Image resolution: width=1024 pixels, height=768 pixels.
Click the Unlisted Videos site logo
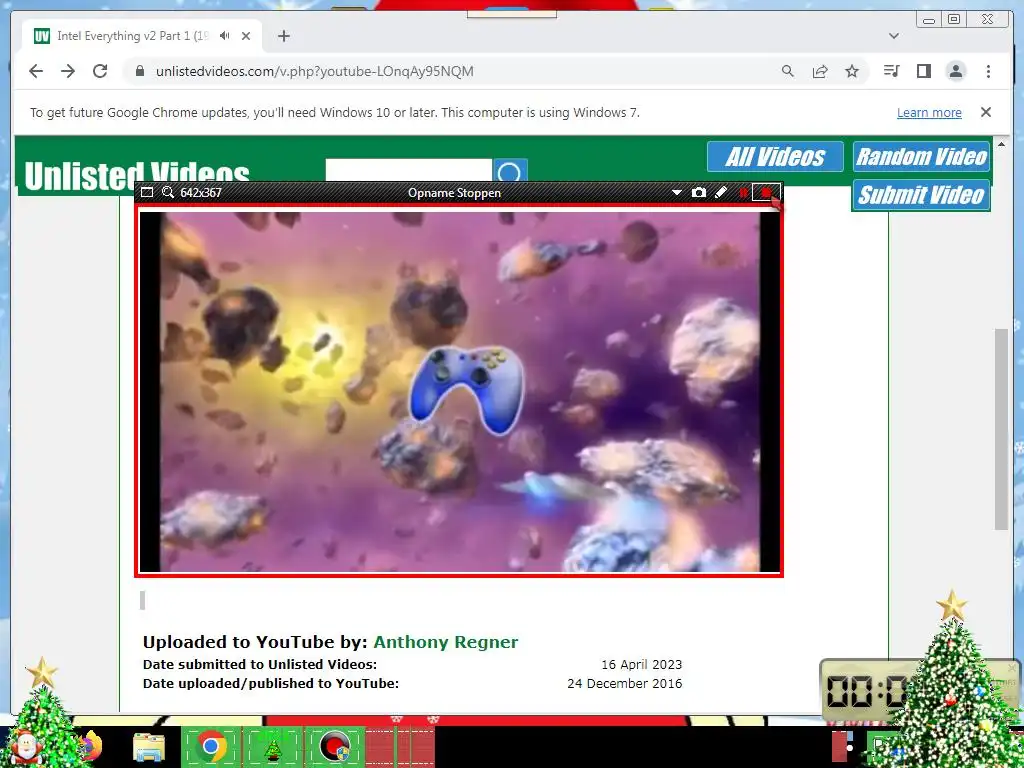pyautogui.click(x=136, y=174)
